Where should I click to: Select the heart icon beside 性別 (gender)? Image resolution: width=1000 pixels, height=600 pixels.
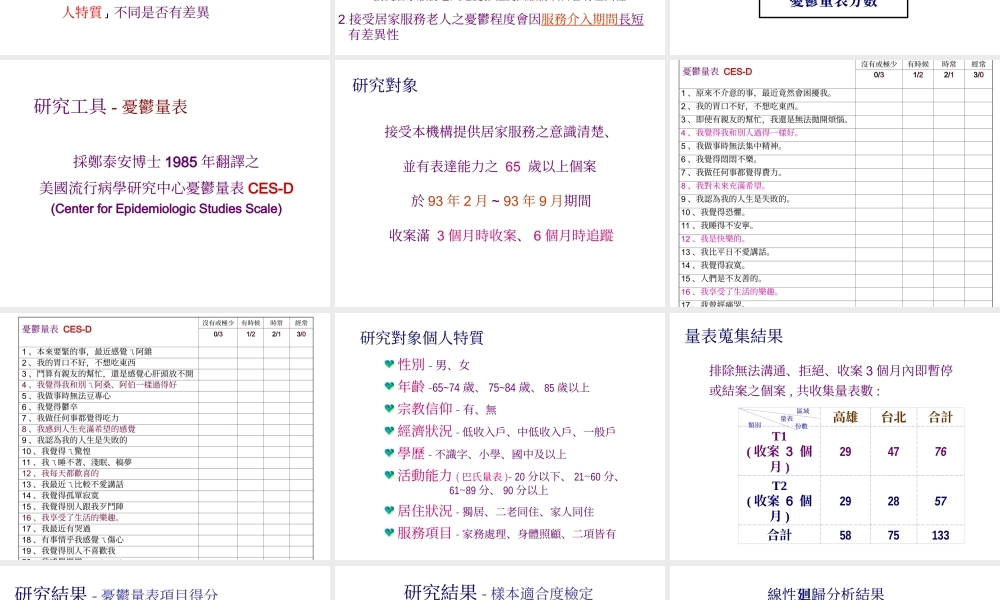point(389,364)
